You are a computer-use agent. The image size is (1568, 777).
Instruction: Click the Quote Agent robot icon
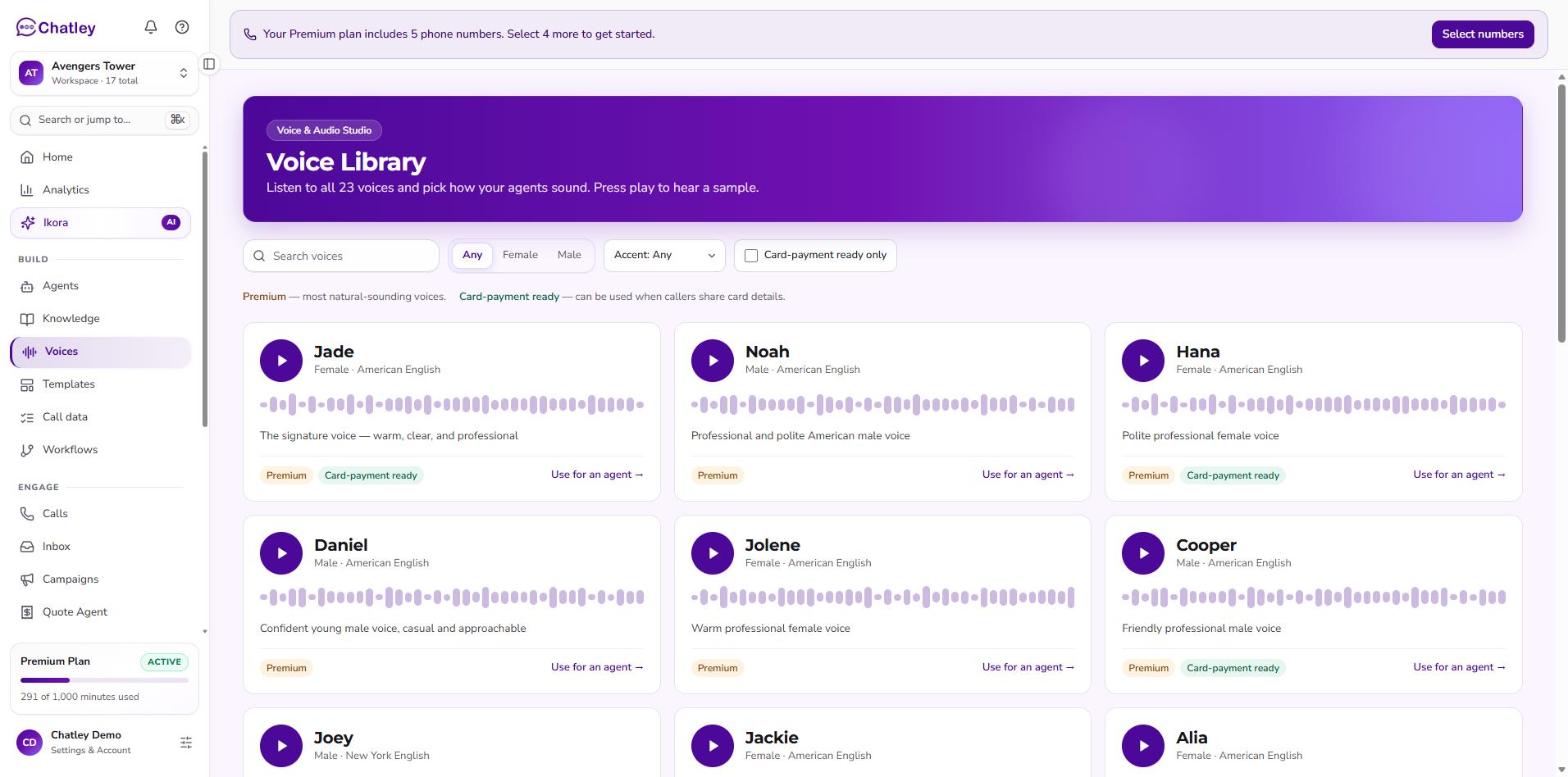click(x=27, y=612)
